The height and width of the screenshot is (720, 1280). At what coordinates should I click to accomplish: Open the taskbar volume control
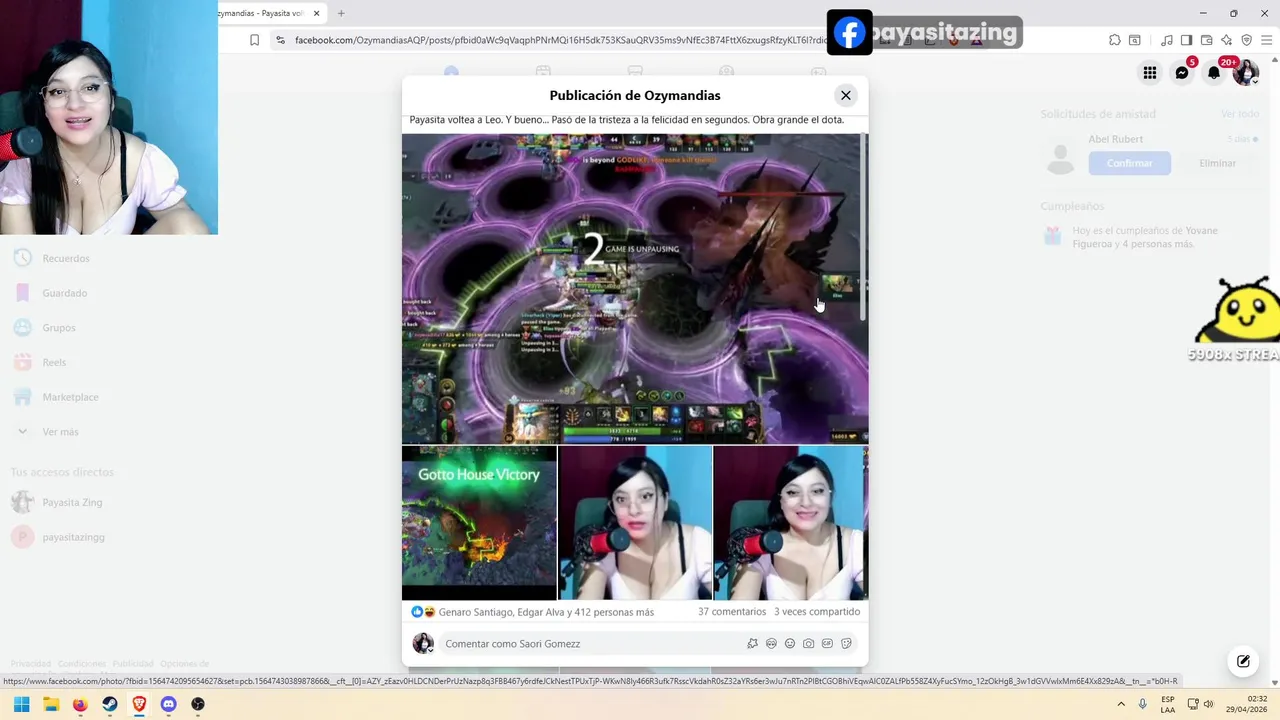[1208, 704]
